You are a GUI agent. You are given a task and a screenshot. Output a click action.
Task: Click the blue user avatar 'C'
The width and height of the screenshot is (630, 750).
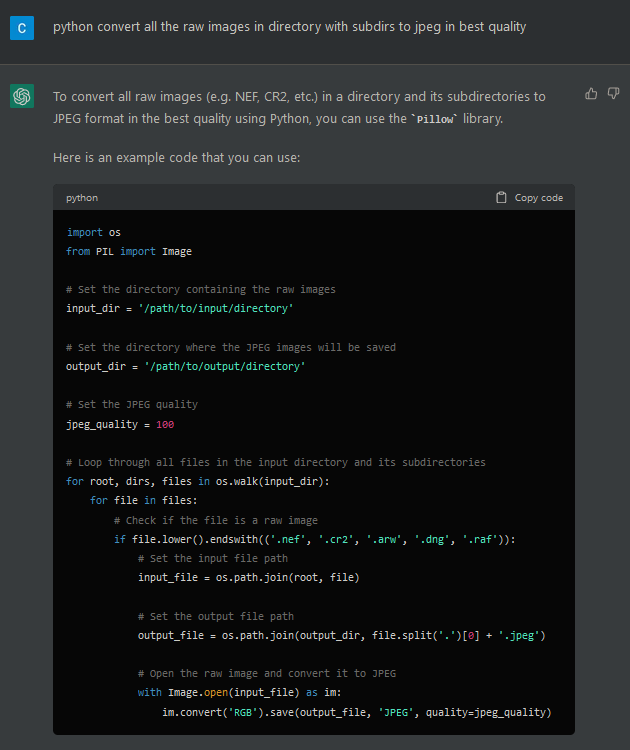tap(22, 27)
